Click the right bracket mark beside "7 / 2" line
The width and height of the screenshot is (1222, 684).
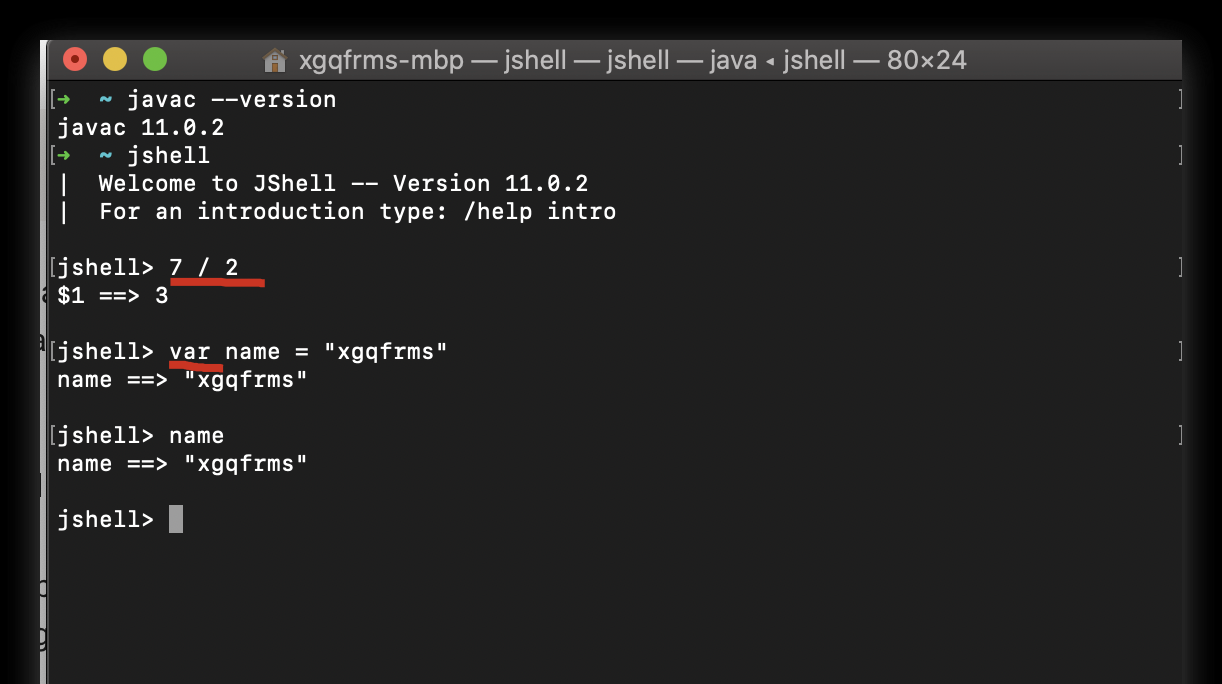[1180, 267]
